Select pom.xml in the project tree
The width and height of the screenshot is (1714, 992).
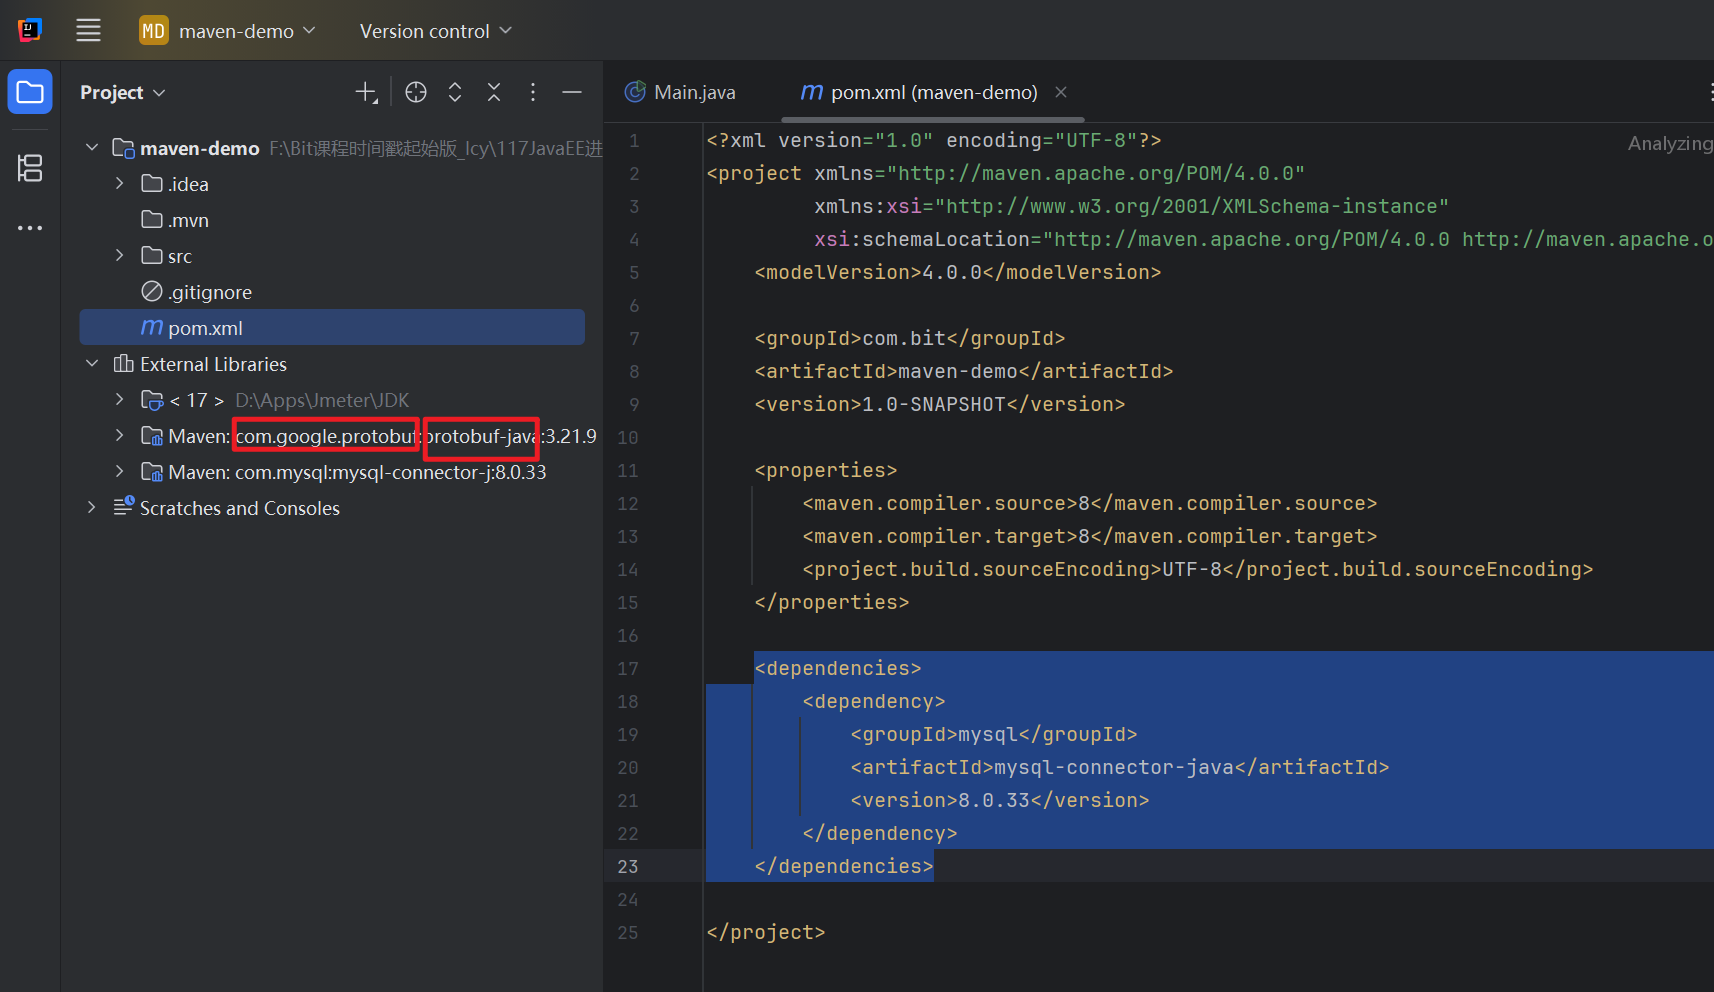click(332, 327)
